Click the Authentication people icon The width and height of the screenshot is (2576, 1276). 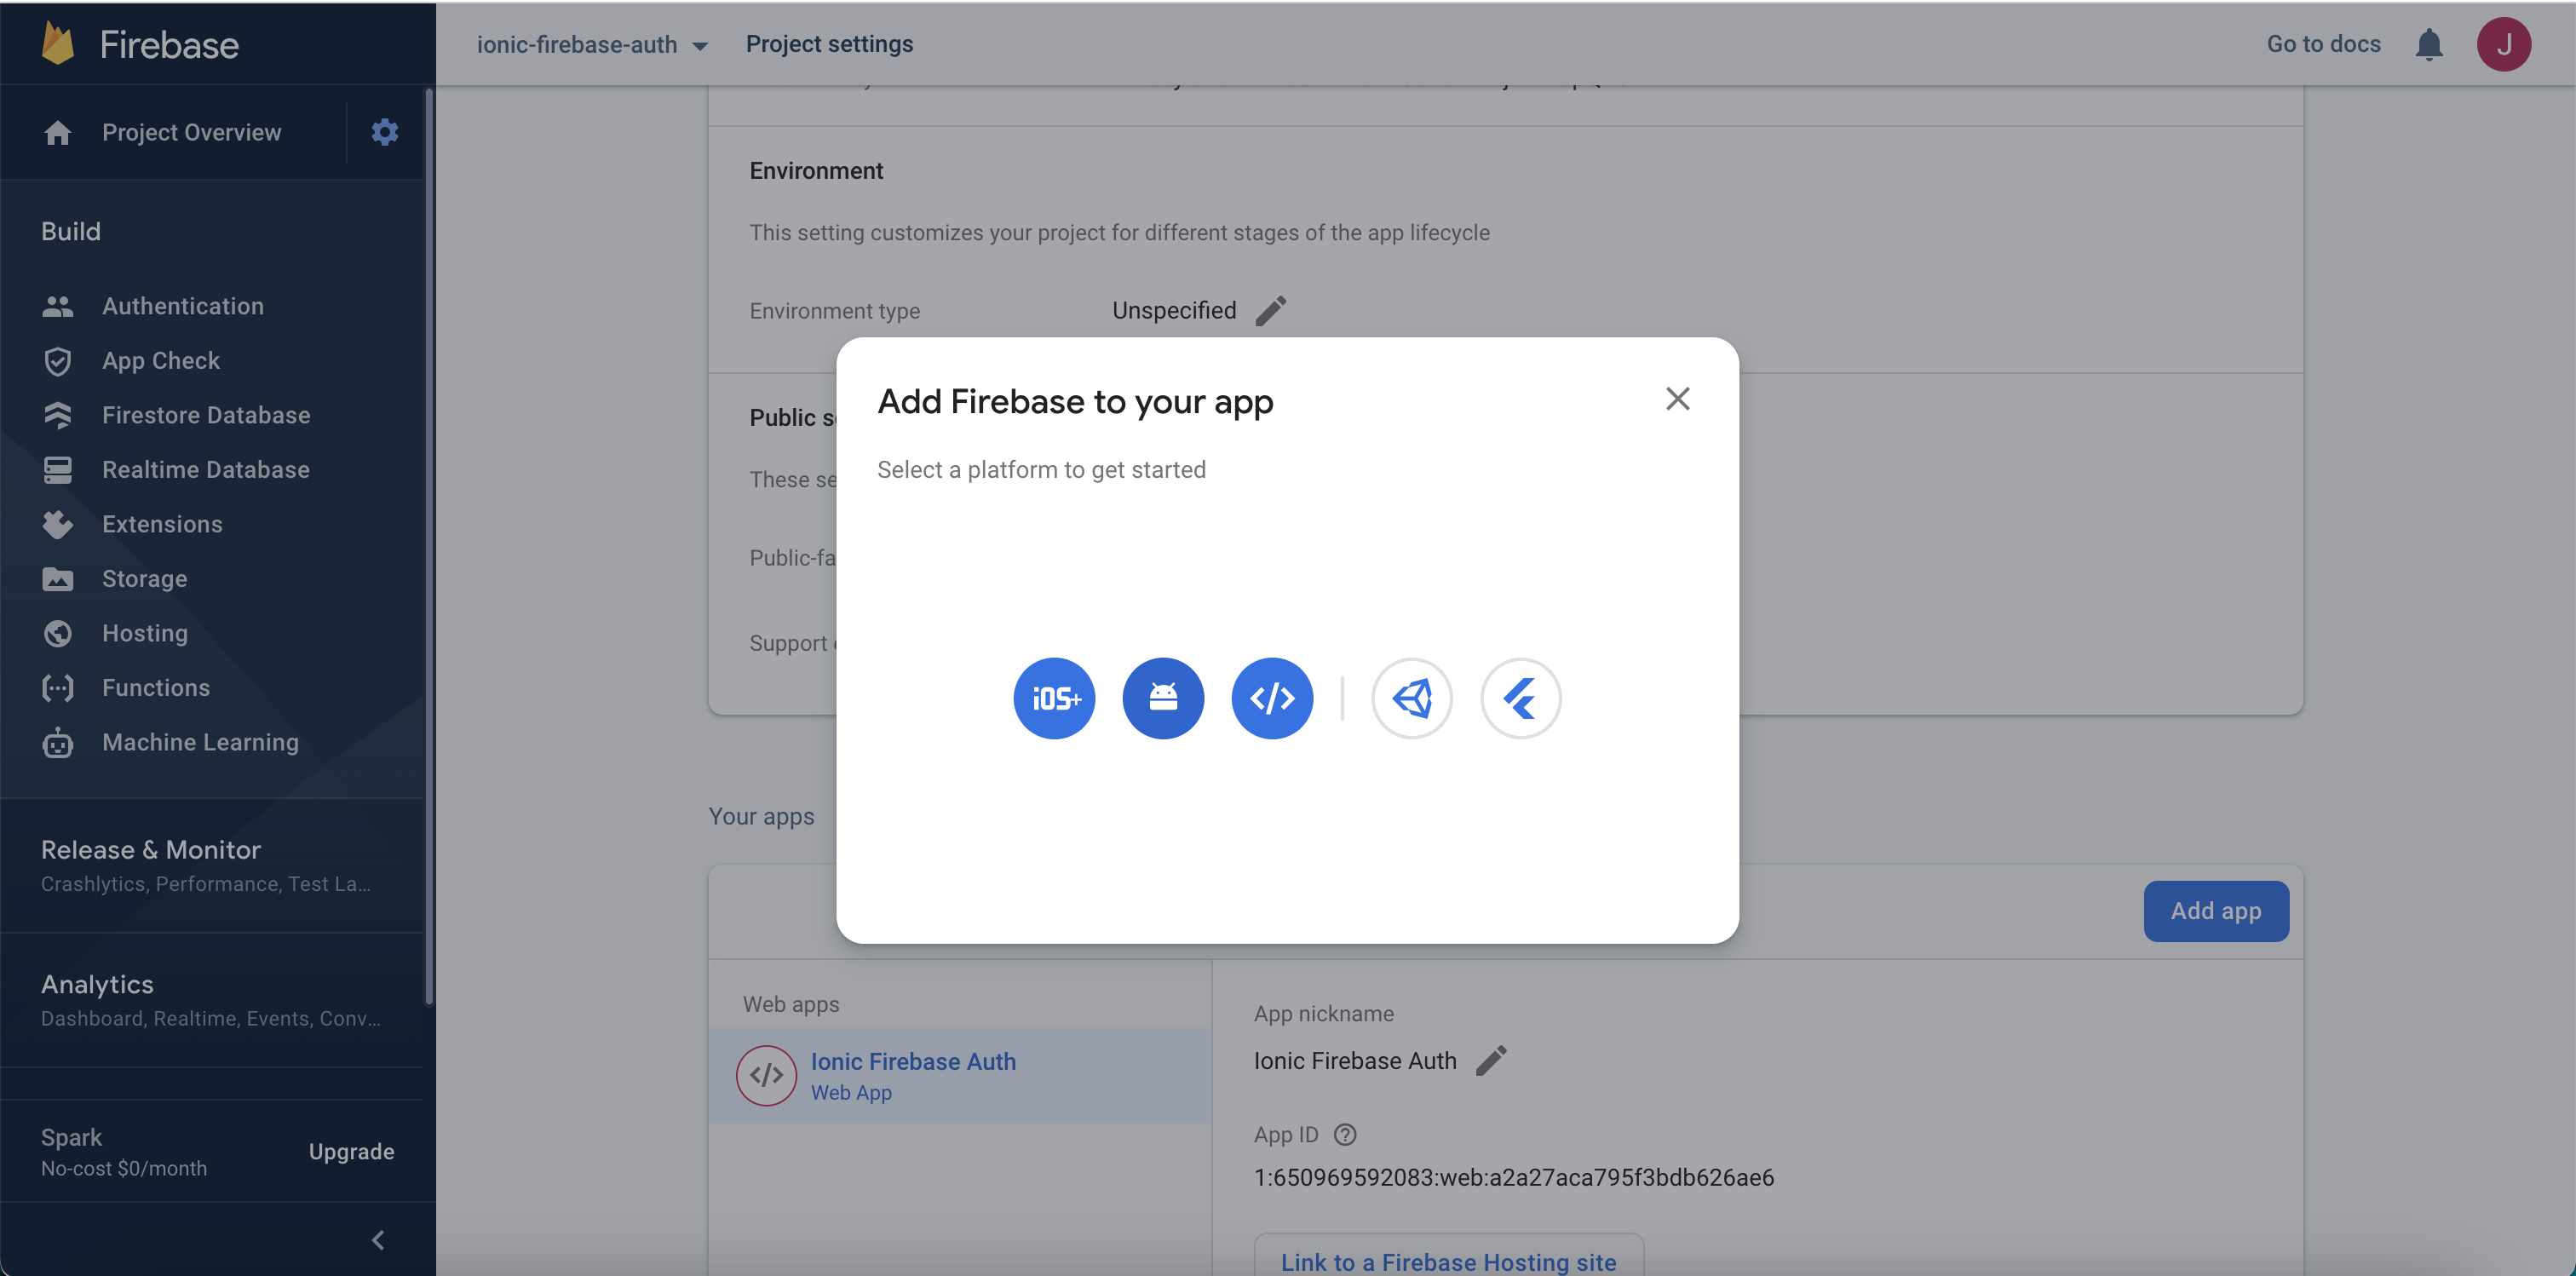(58, 306)
